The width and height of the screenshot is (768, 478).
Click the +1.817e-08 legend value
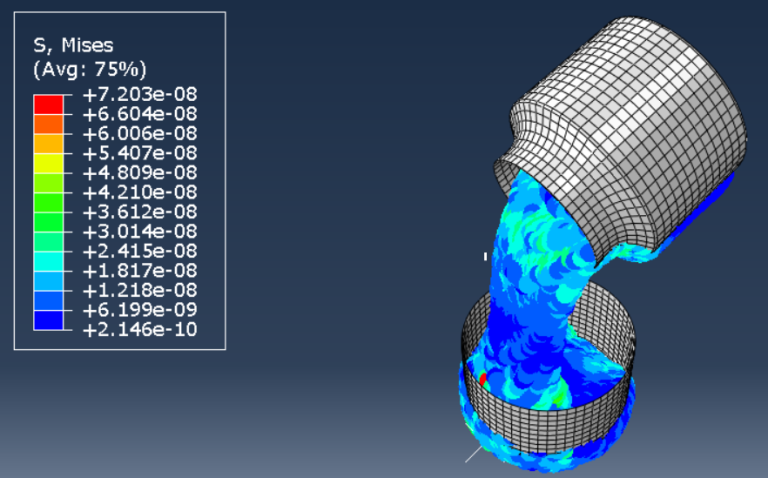(140, 270)
